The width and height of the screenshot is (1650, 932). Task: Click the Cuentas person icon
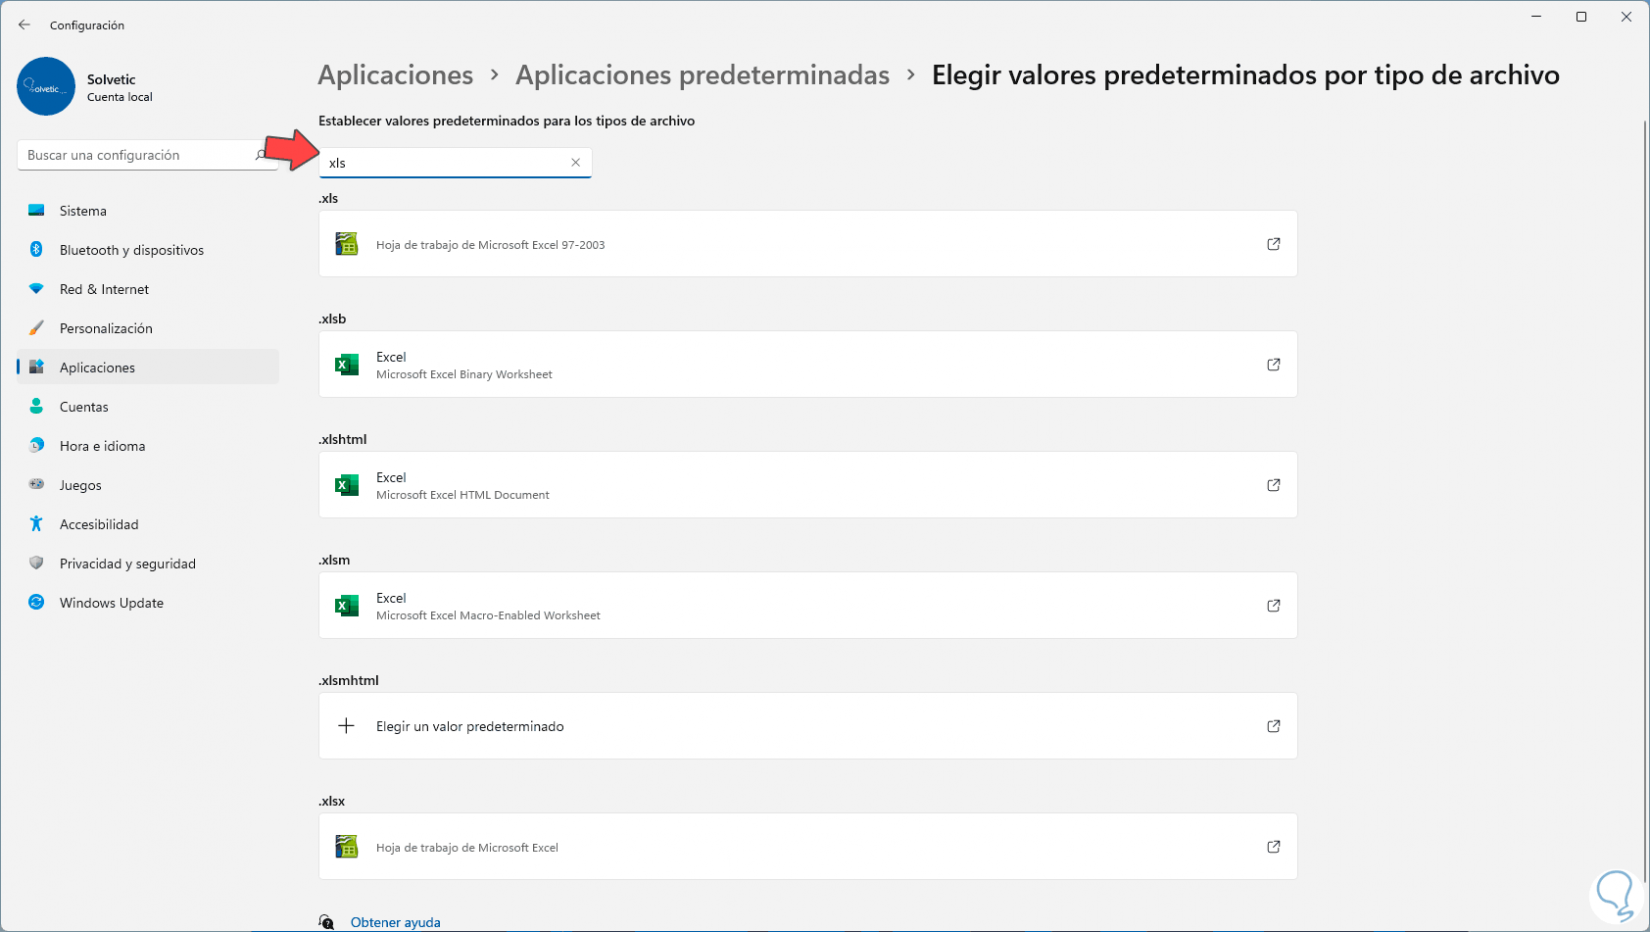37,406
